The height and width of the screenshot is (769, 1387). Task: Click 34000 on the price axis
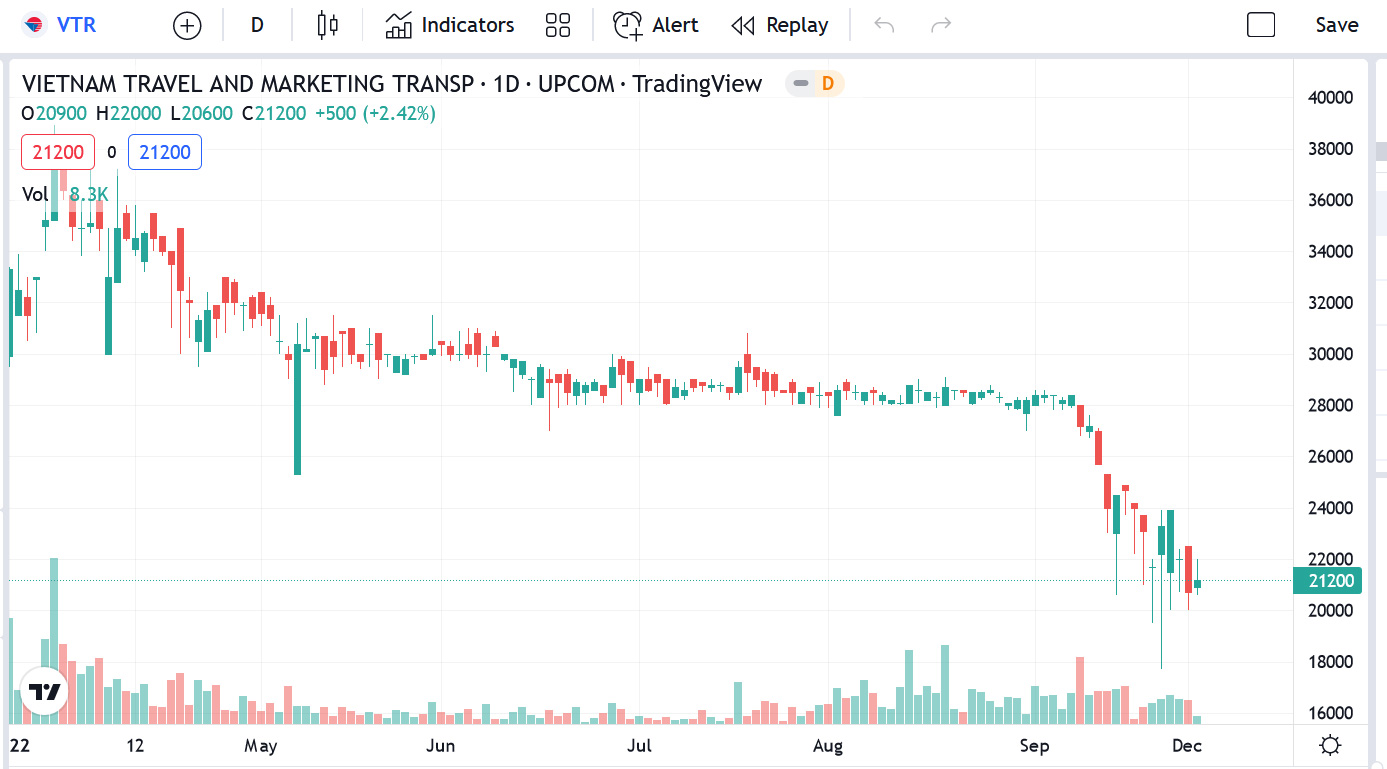coord(1331,252)
